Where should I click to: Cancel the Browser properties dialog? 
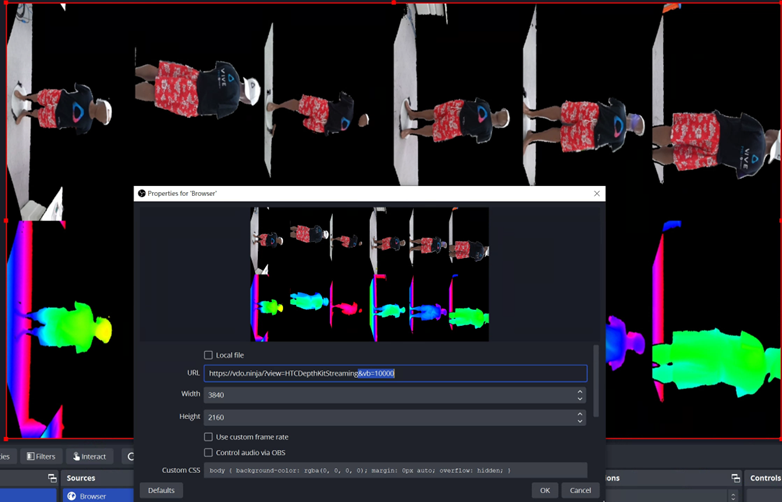click(579, 490)
